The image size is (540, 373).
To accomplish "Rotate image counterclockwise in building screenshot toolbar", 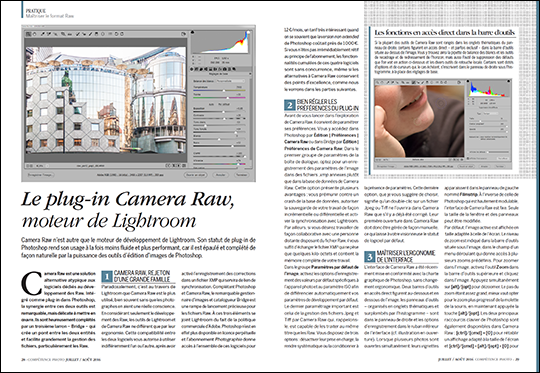I will [x=116, y=34].
